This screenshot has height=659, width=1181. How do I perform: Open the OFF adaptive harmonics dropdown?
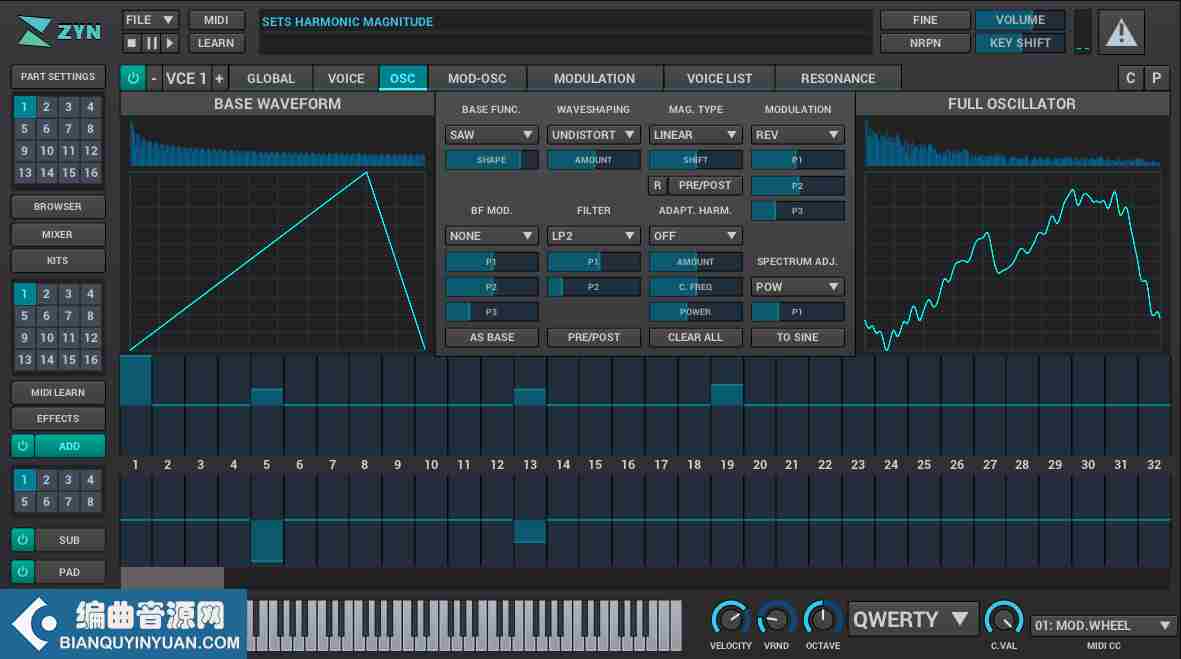coord(695,236)
